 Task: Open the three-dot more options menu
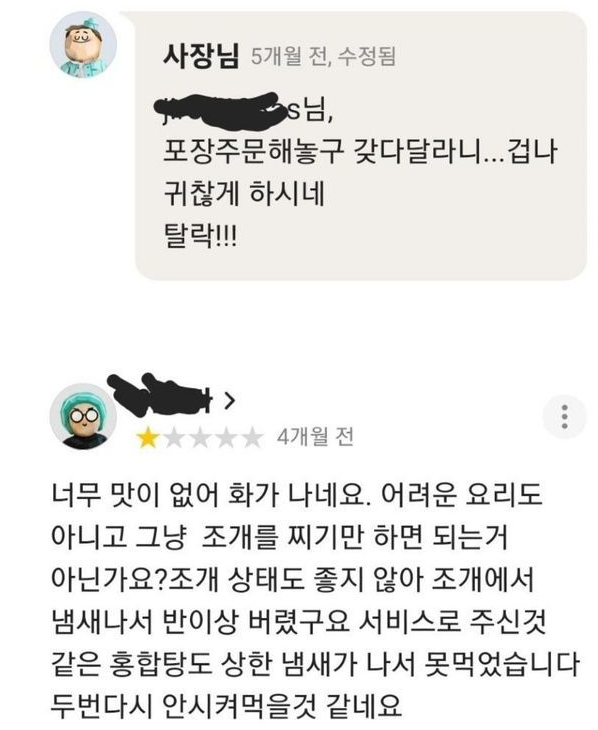point(564,417)
